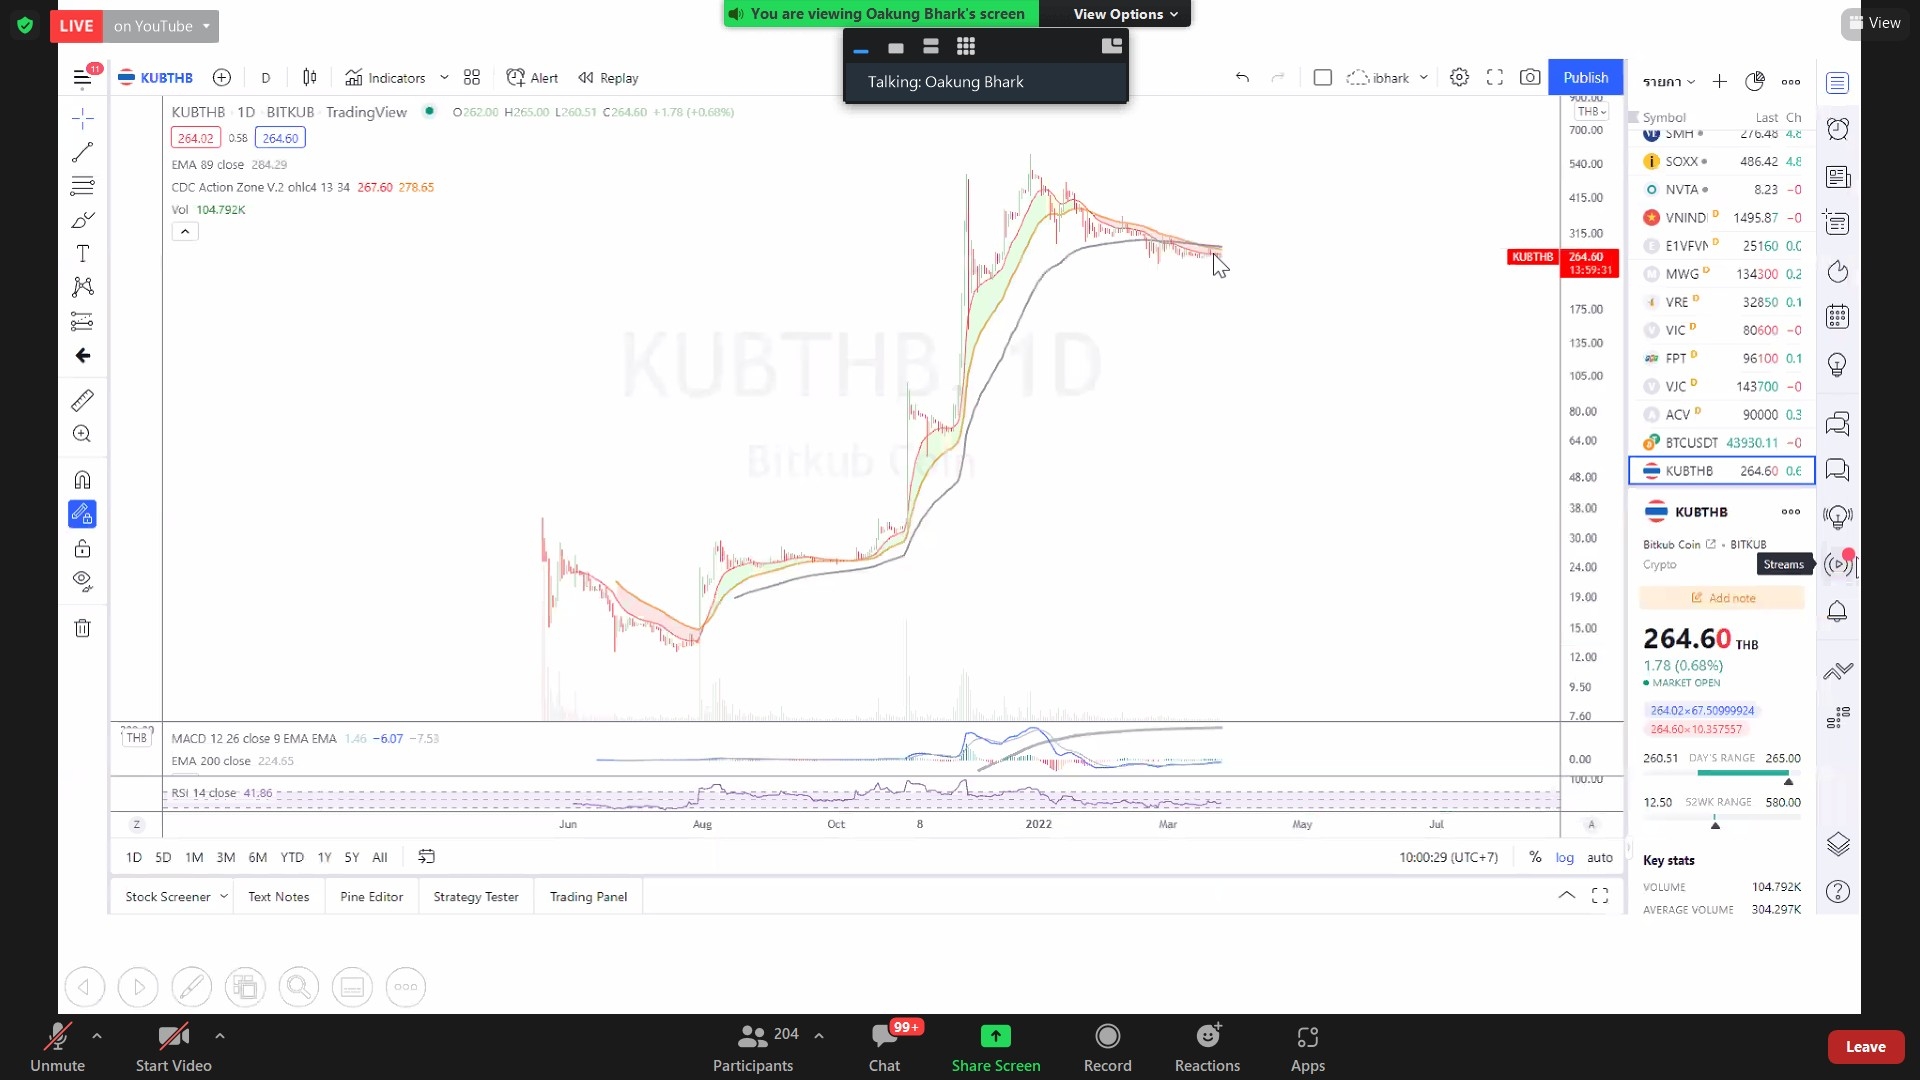Viewport: 1920px width, 1080px height.
Task: Open the View Options dropdown
Action: 1125,14
